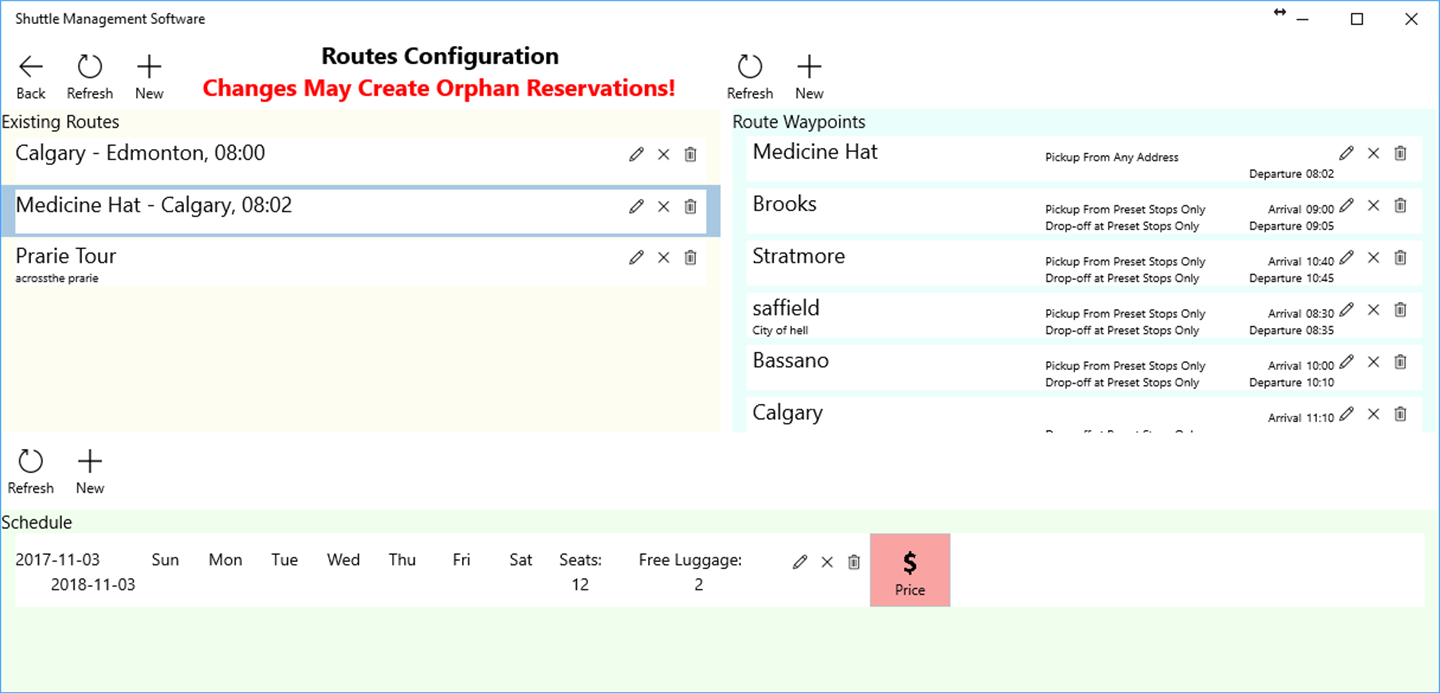The width and height of the screenshot is (1440, 693).
Task: Delete the schedule entry with trash icon
Action: [854, 562]
